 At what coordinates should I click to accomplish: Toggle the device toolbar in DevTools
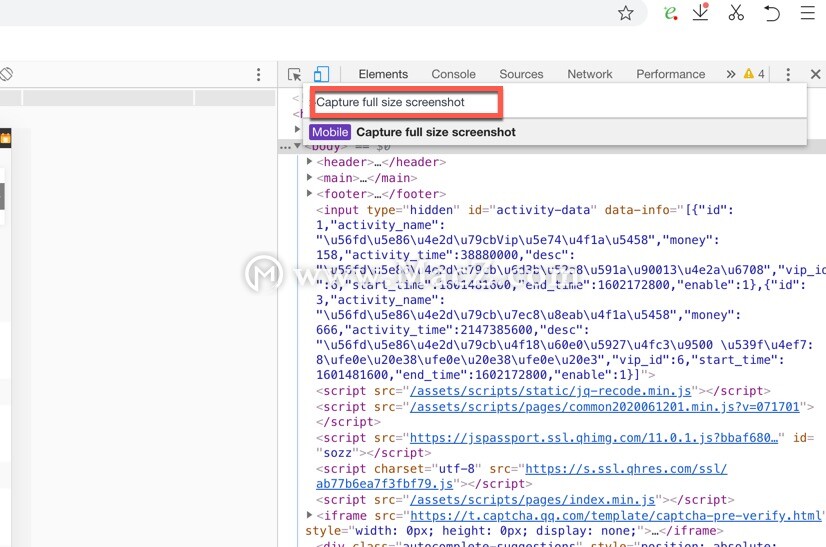(x=321, y=74)
